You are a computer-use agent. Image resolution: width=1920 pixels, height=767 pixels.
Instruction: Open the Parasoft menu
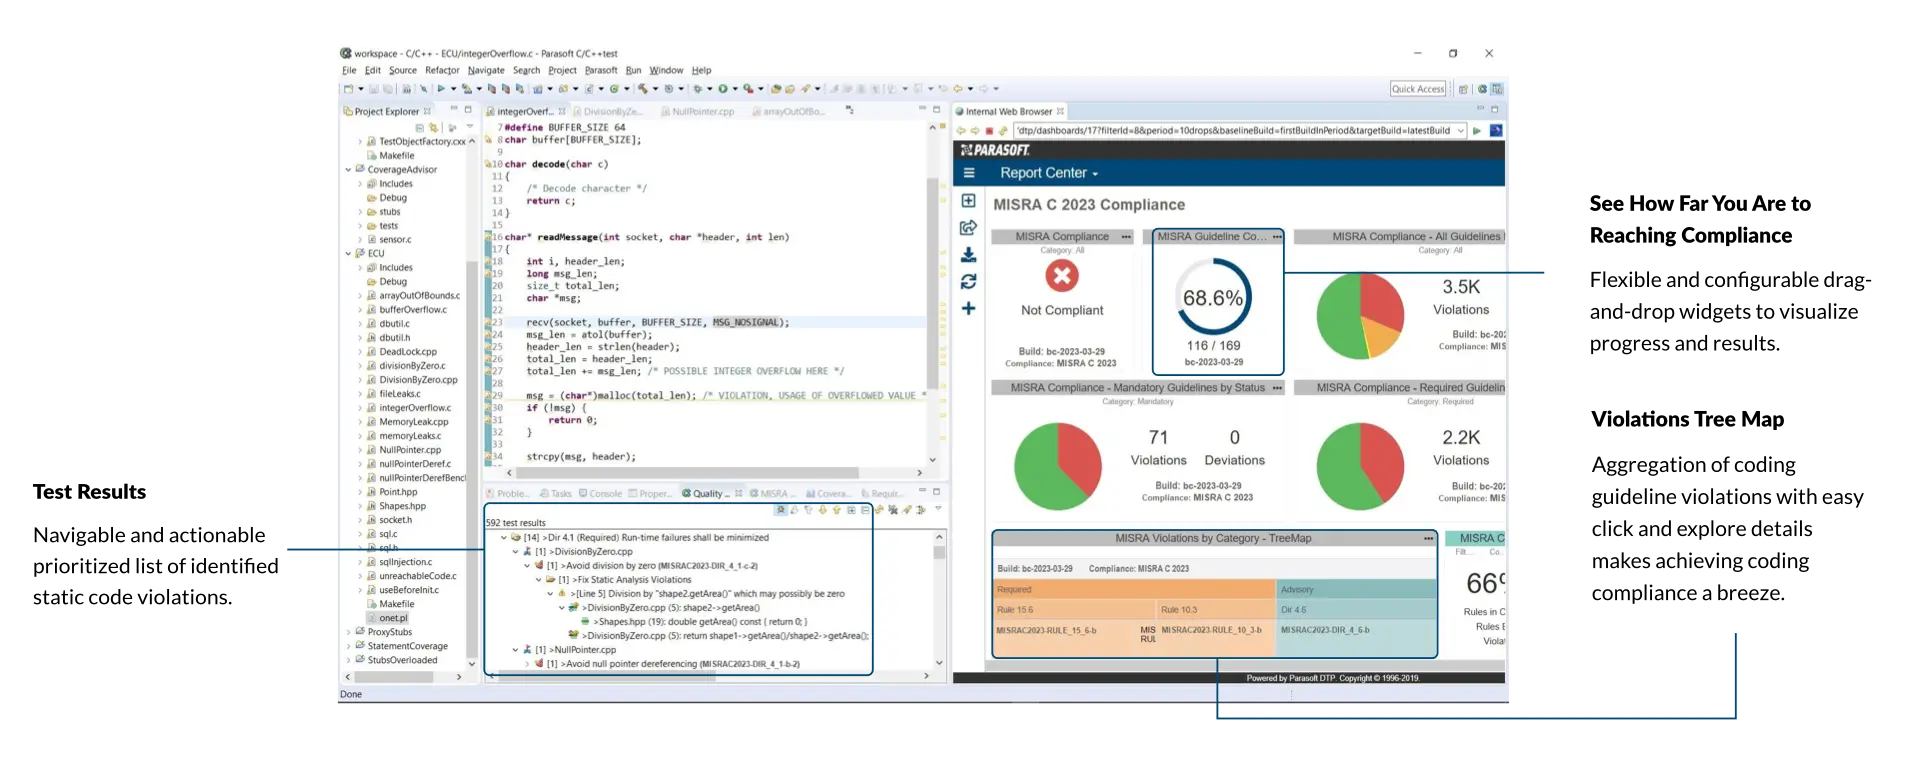pyautogui.click(x=601, y=71)
